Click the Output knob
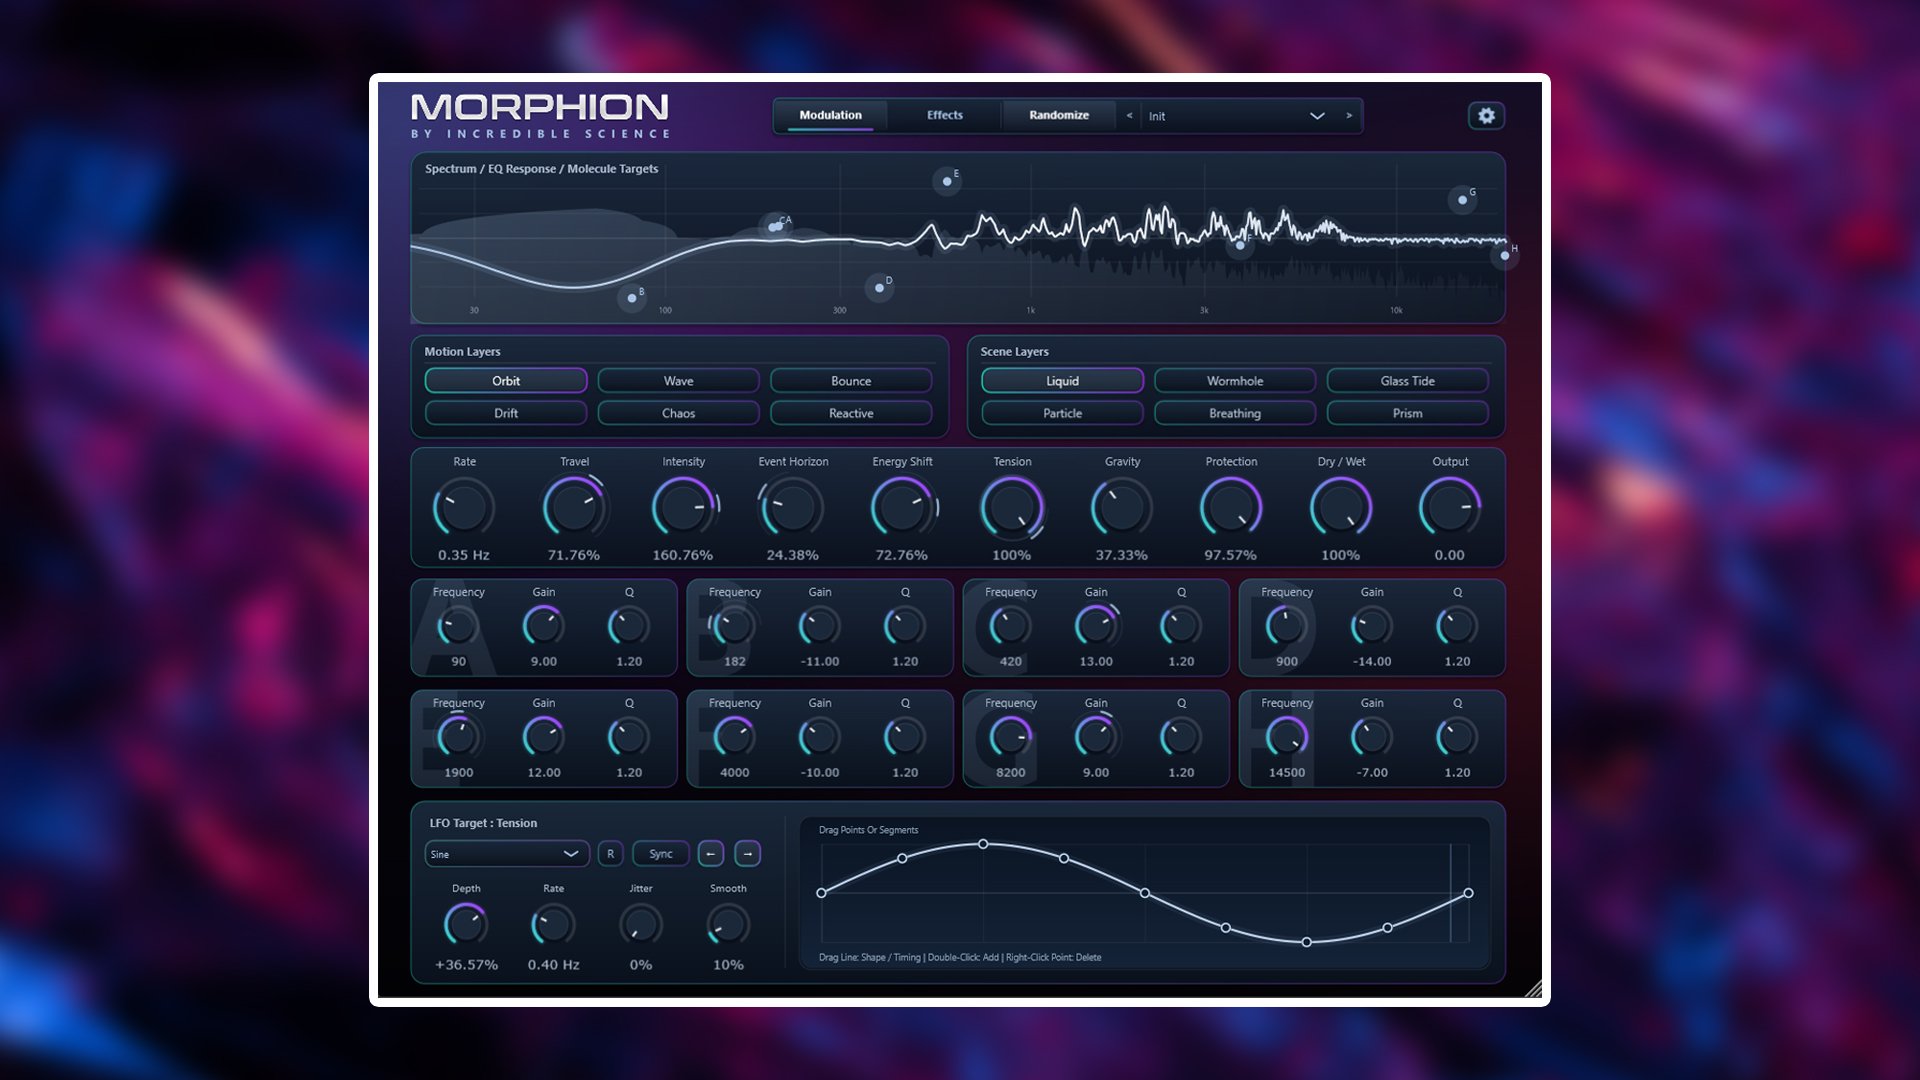 (1450, 508)
